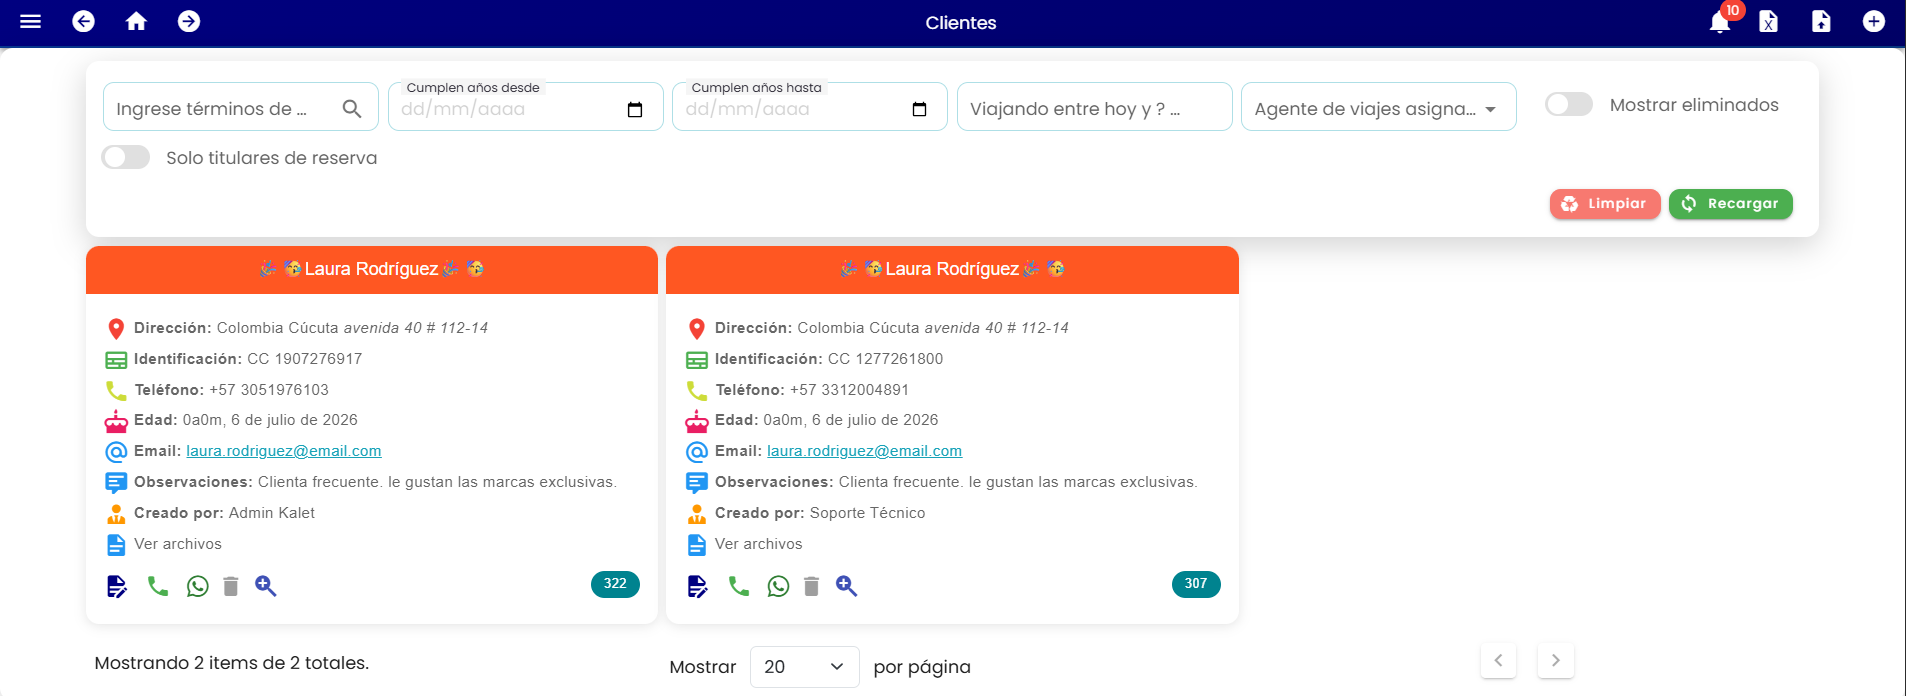Open items per page dropdown showing 20

click(x=804, y=667)
